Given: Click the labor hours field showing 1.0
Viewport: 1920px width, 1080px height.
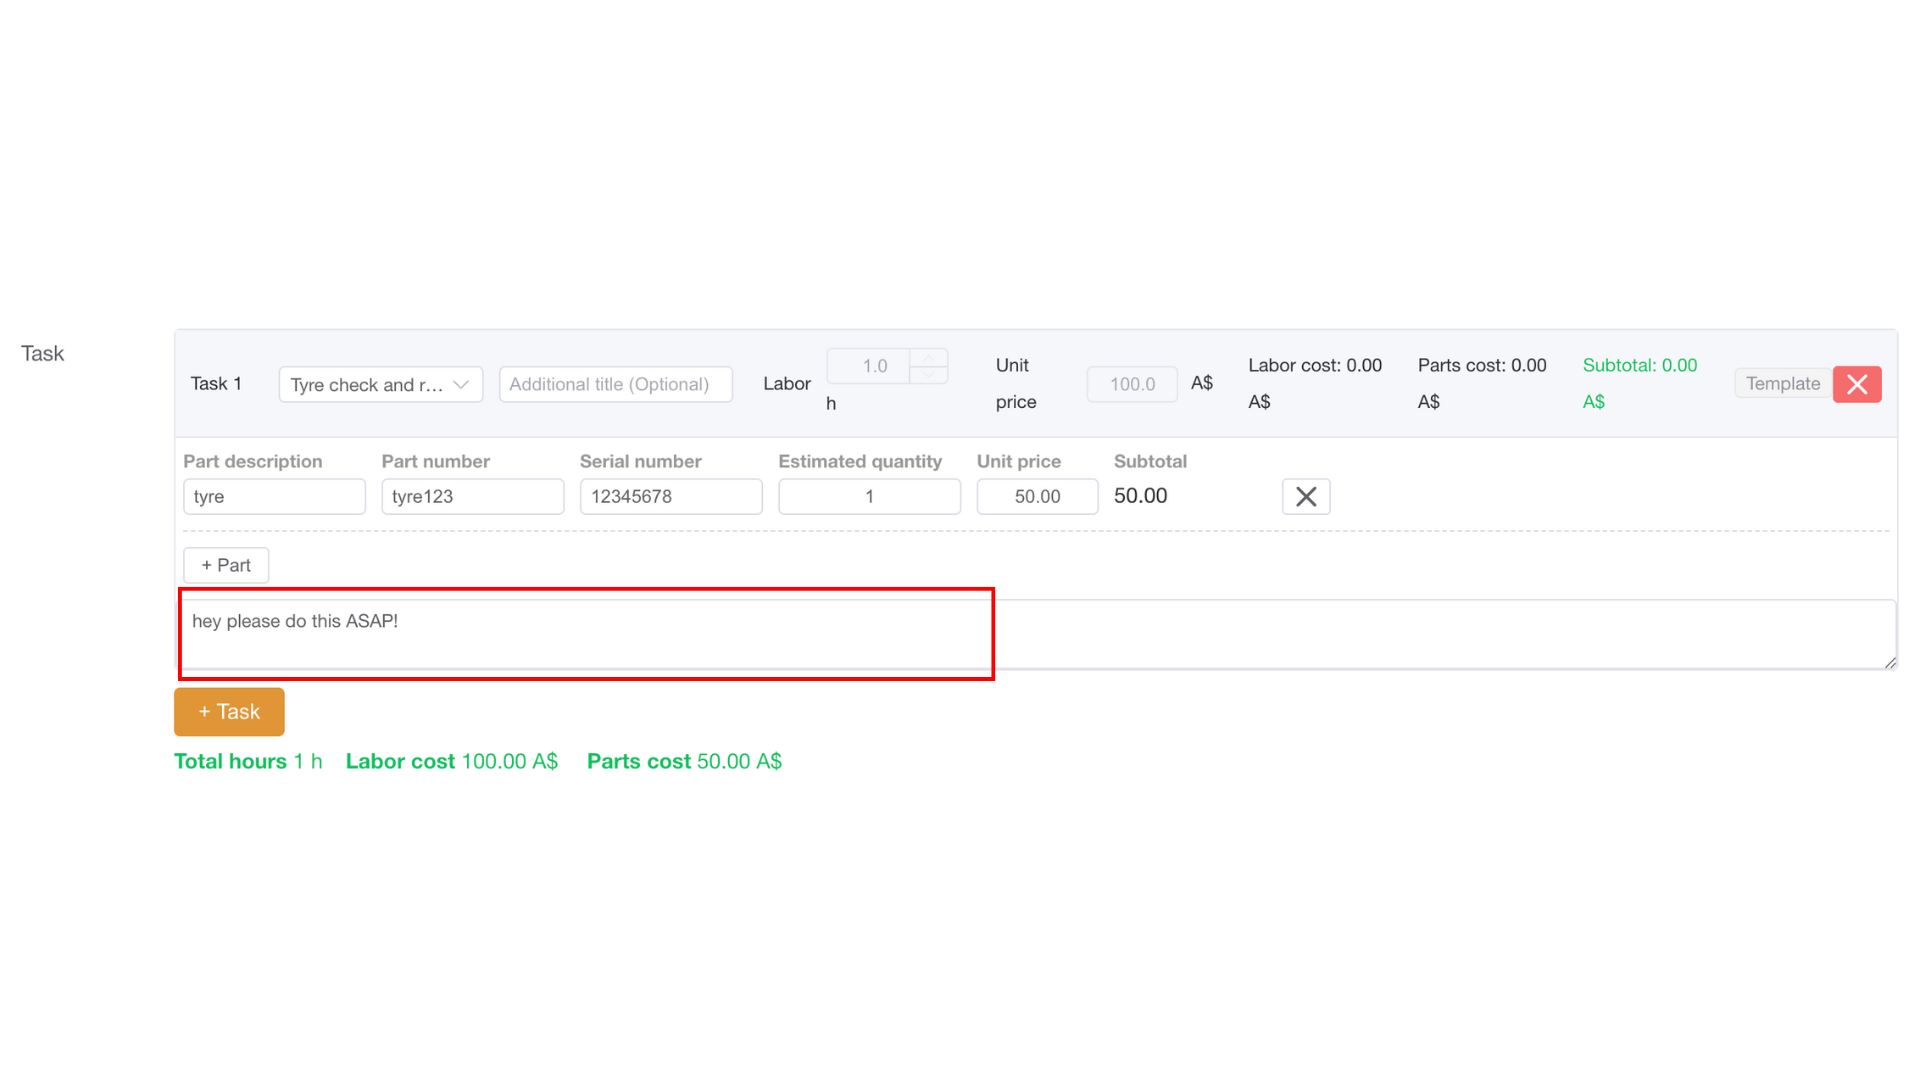Looking at the screenshot, I should tap(870, 365).
